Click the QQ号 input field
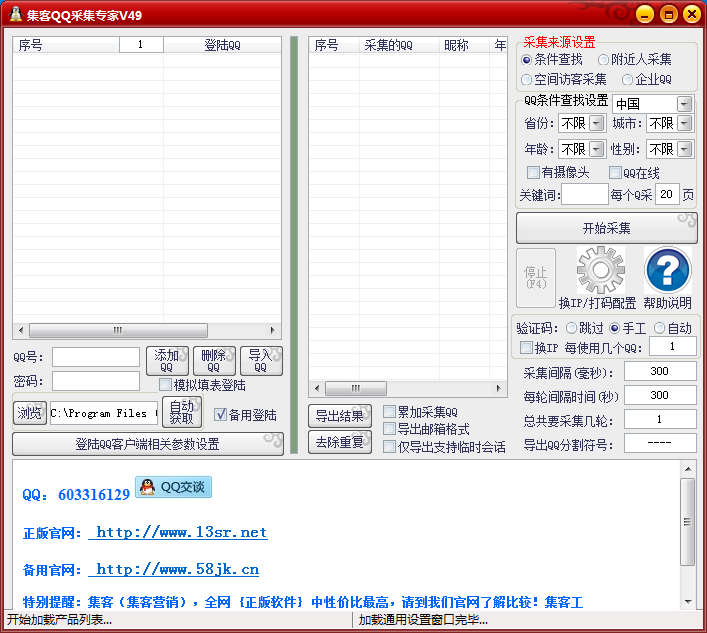Viewport: 707px width, 633px height. pyautogui.click(x=96, y=357)
